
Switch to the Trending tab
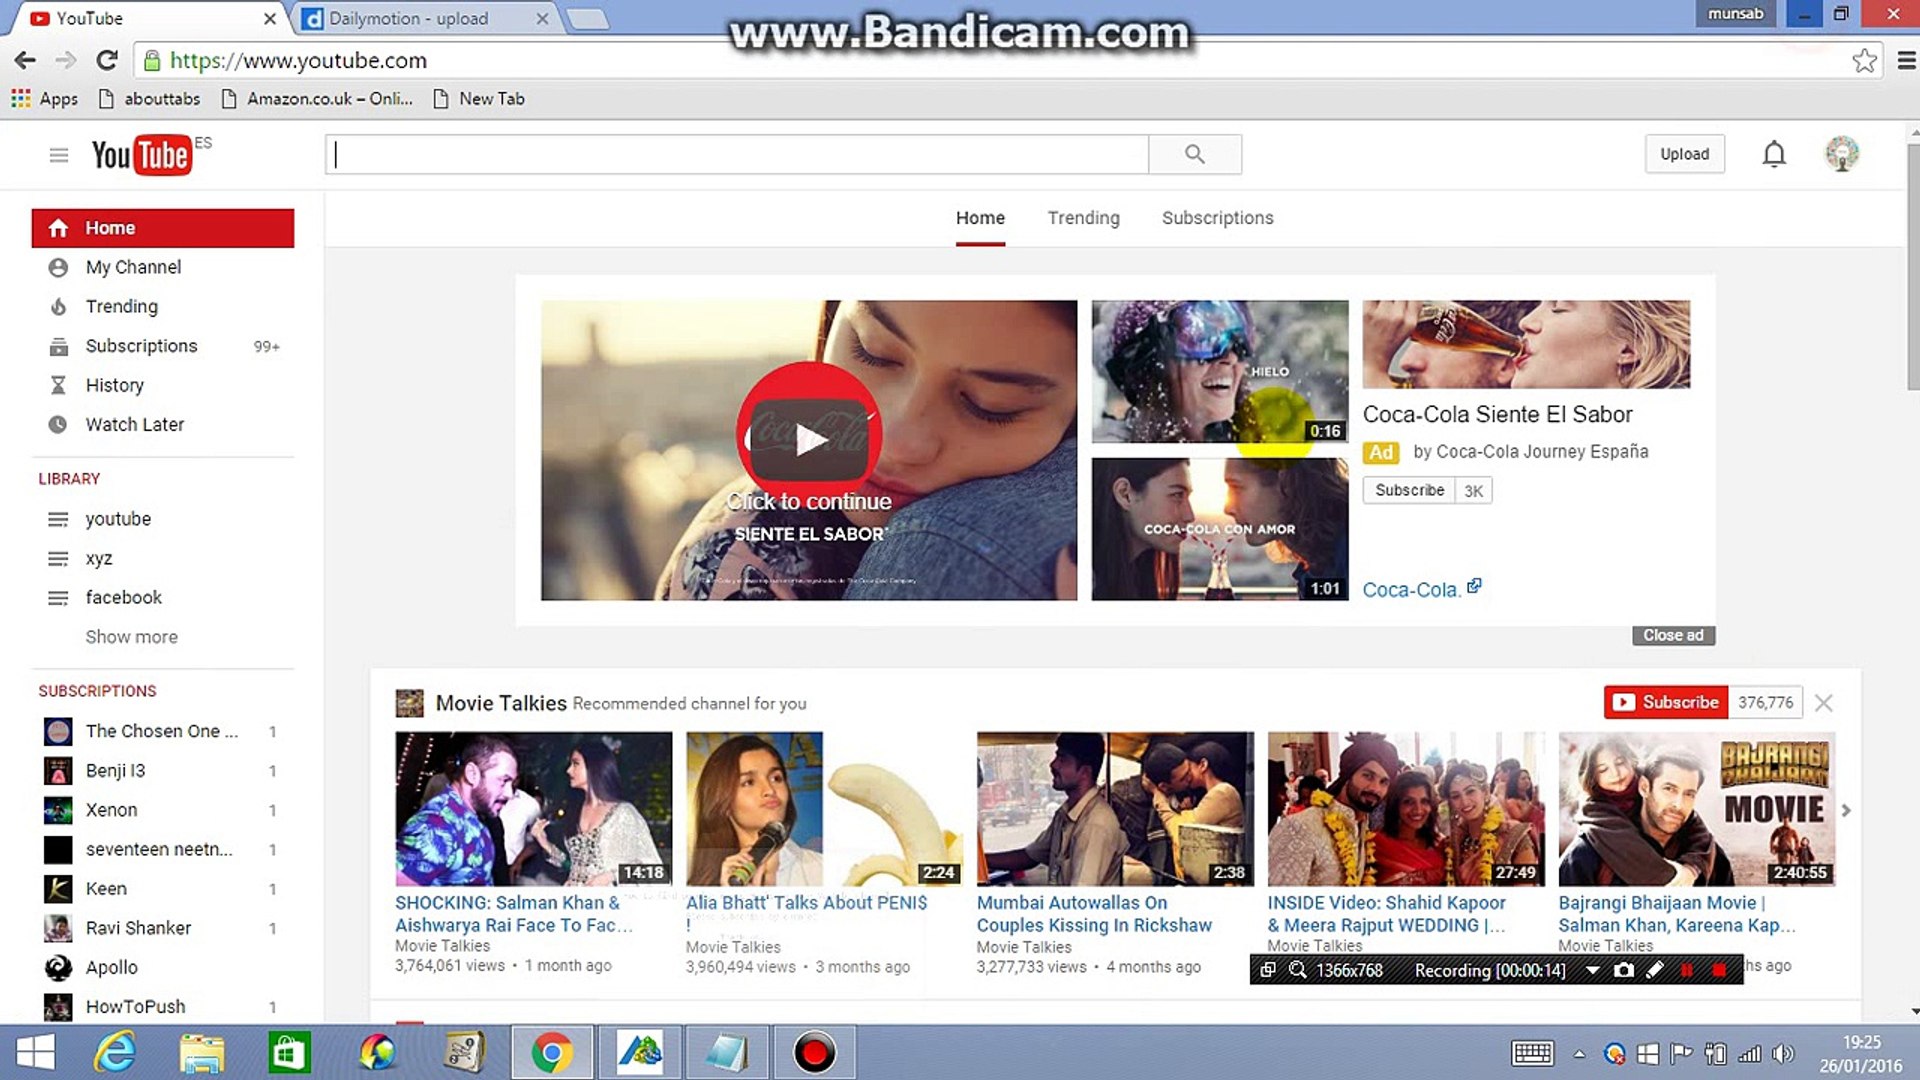click(1083, 218)
